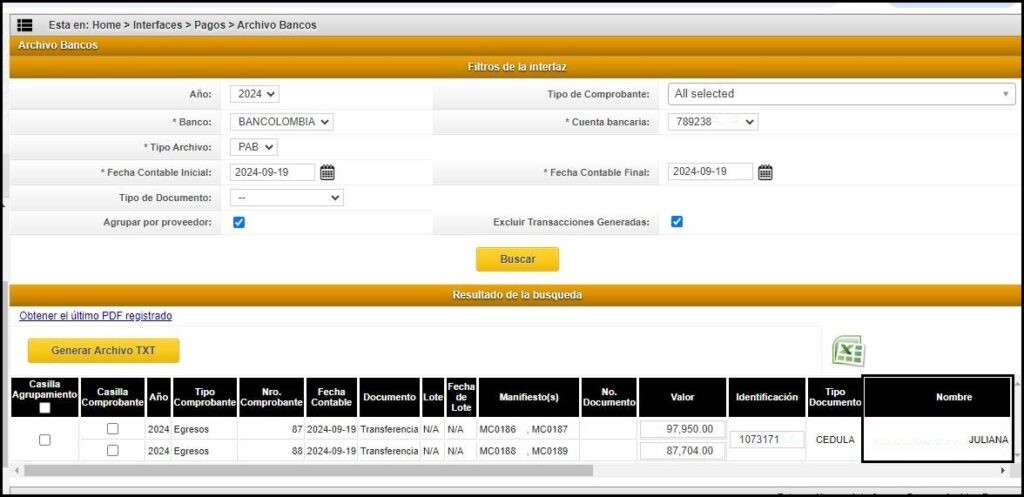The height and width of the screenshot is (497, 1024).
Task: Click left arrow of horizontal scrollbar
Action: click(18, 470)
